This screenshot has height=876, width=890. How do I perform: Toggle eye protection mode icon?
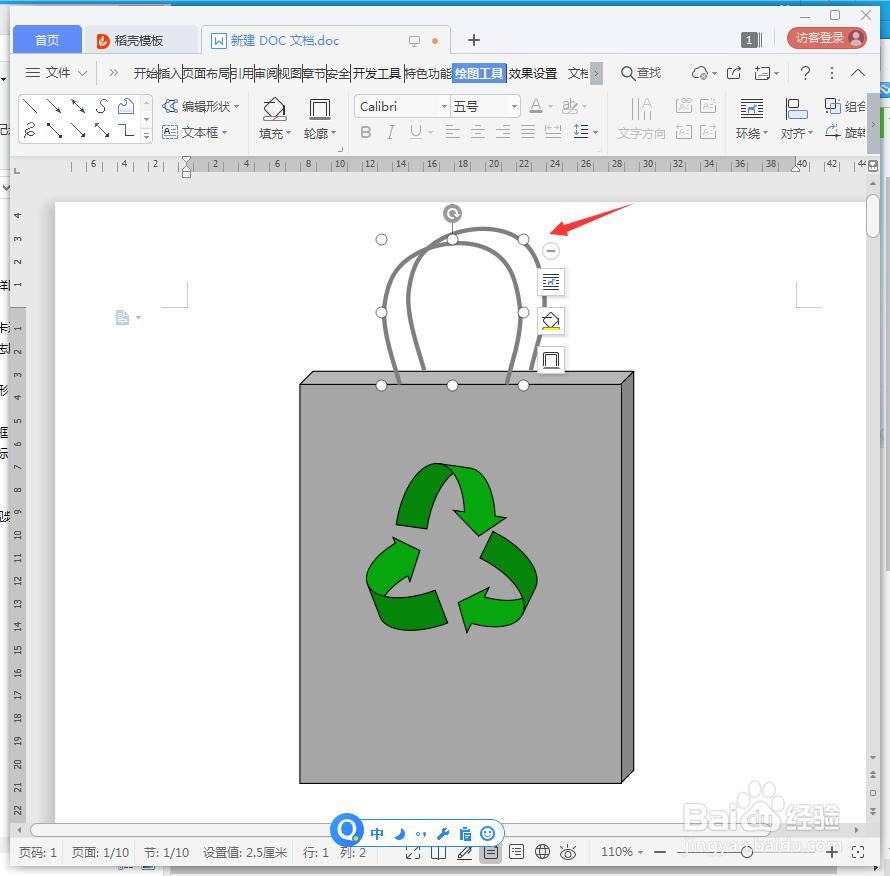pos(568,852)
